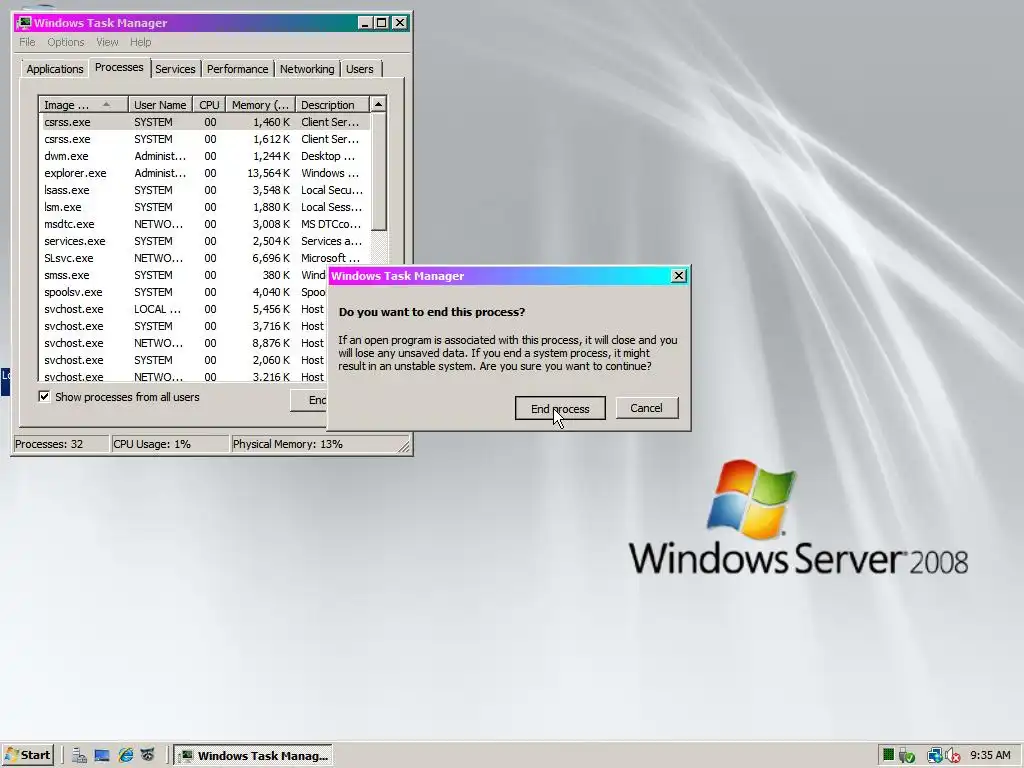Click the CPU Usage: 1% status entry
This screenshot has width=1024, height=768.
tap(170, 444)
